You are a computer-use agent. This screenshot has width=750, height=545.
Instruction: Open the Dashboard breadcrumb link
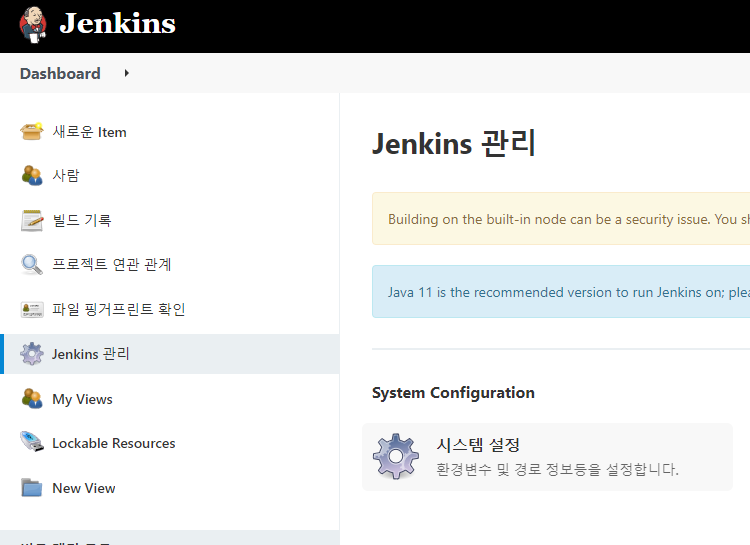click(x=60, y=74)
